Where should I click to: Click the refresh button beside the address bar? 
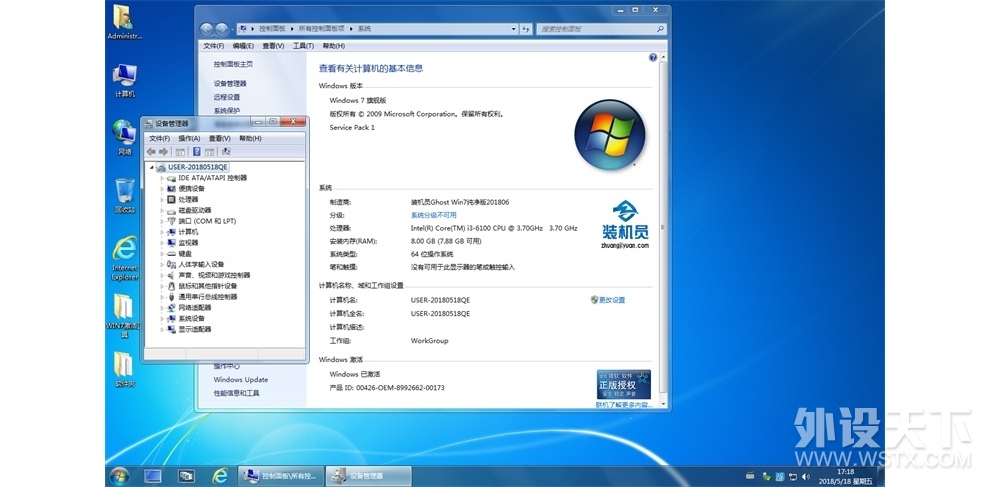pyautogui.click(x=526, y=29)
